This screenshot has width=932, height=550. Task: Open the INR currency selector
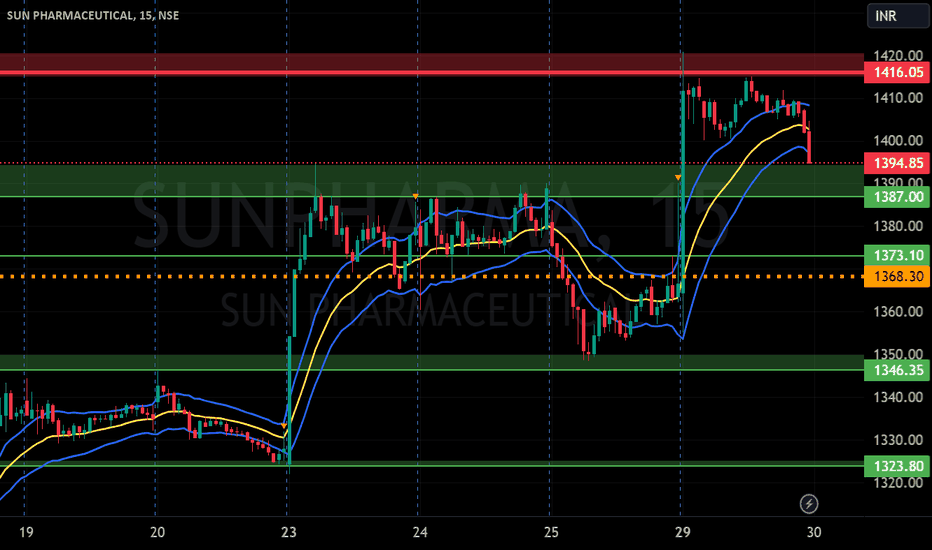point(898,15)
